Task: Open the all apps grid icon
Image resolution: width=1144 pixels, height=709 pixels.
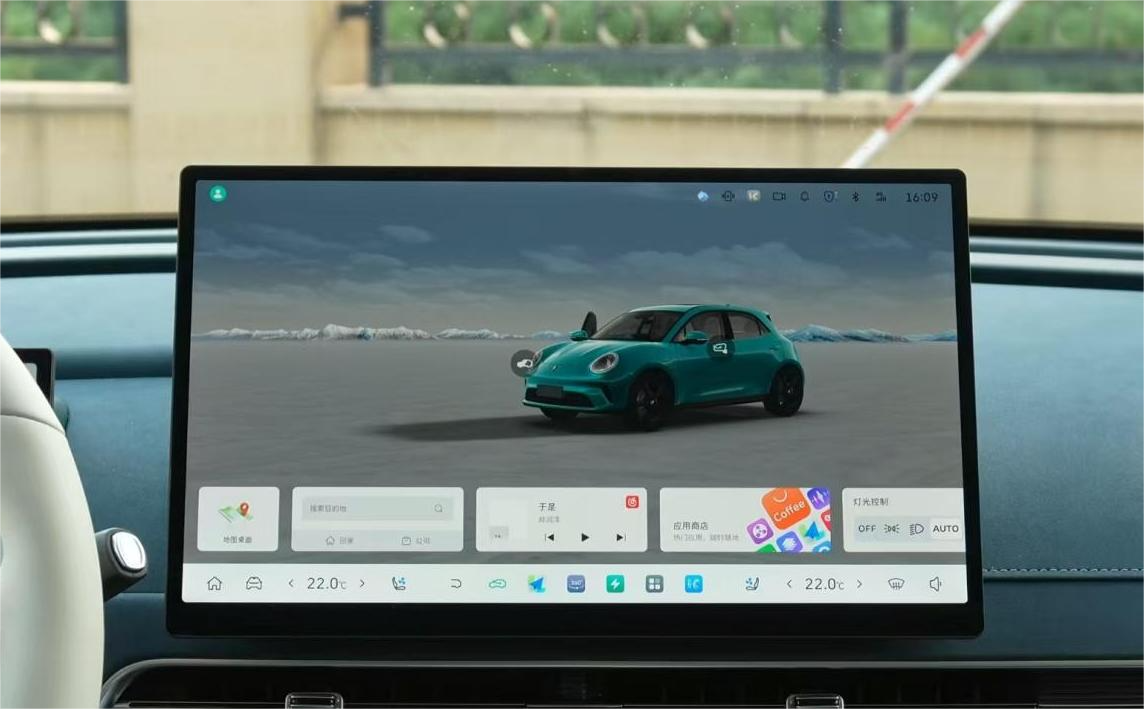Action: coord(654,584)
